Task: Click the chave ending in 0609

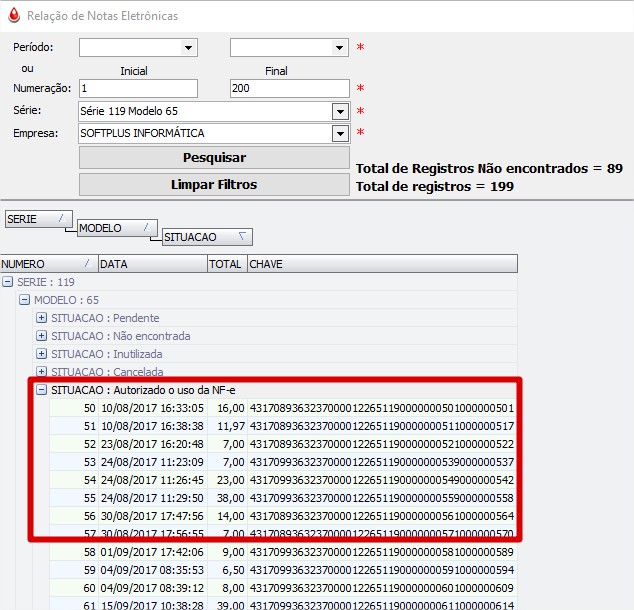Action: (382, 588)
